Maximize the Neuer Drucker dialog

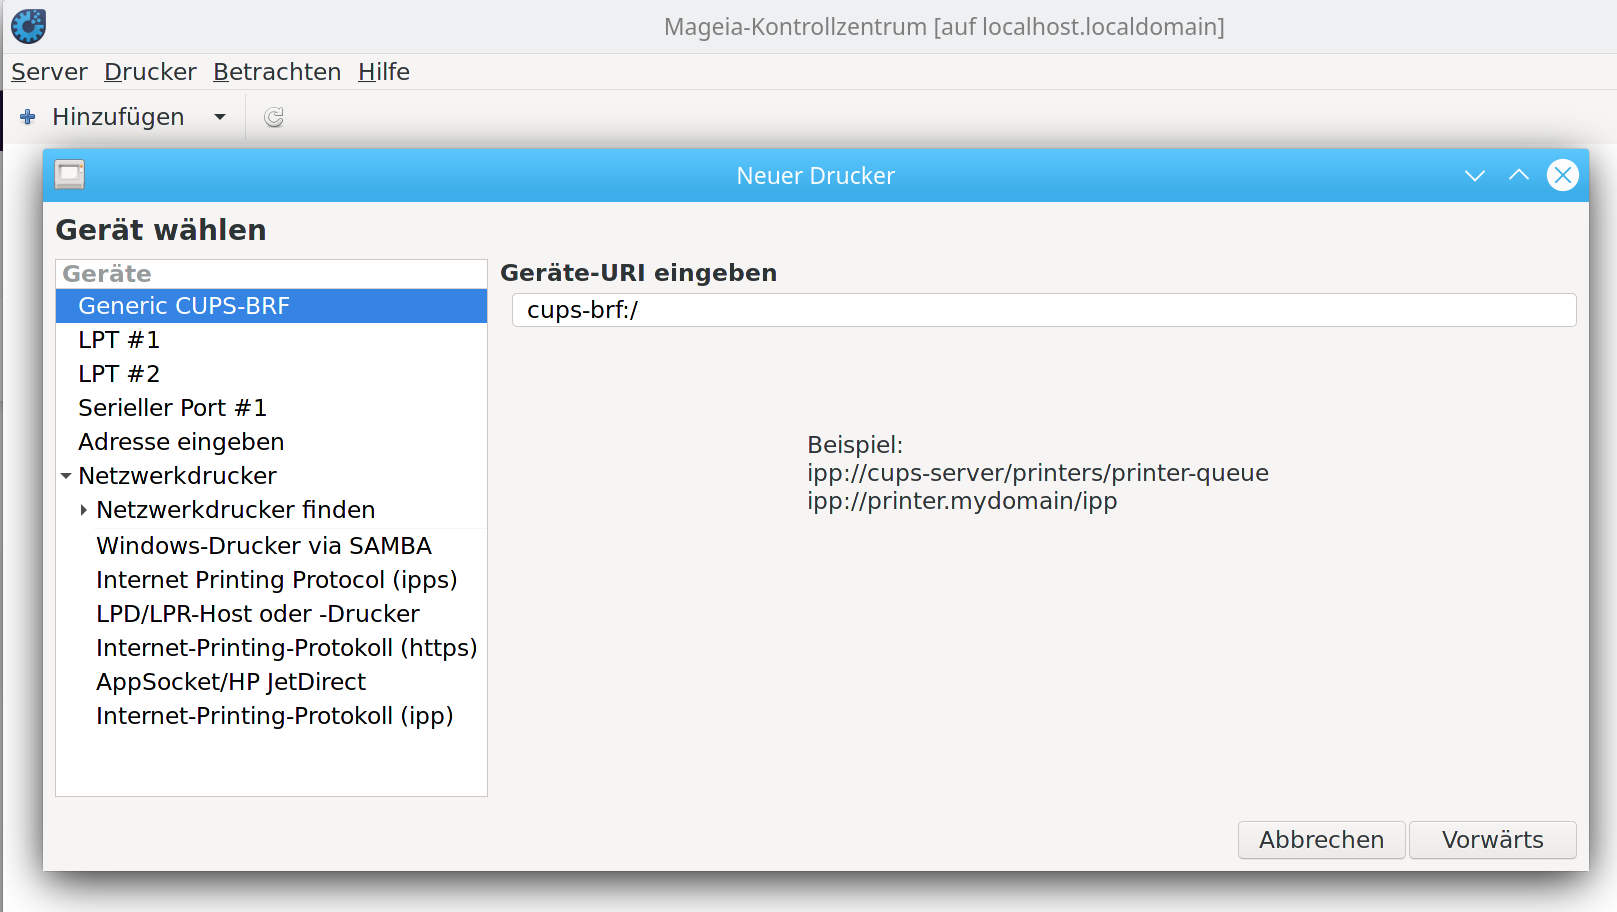[x=1519, y=175]
